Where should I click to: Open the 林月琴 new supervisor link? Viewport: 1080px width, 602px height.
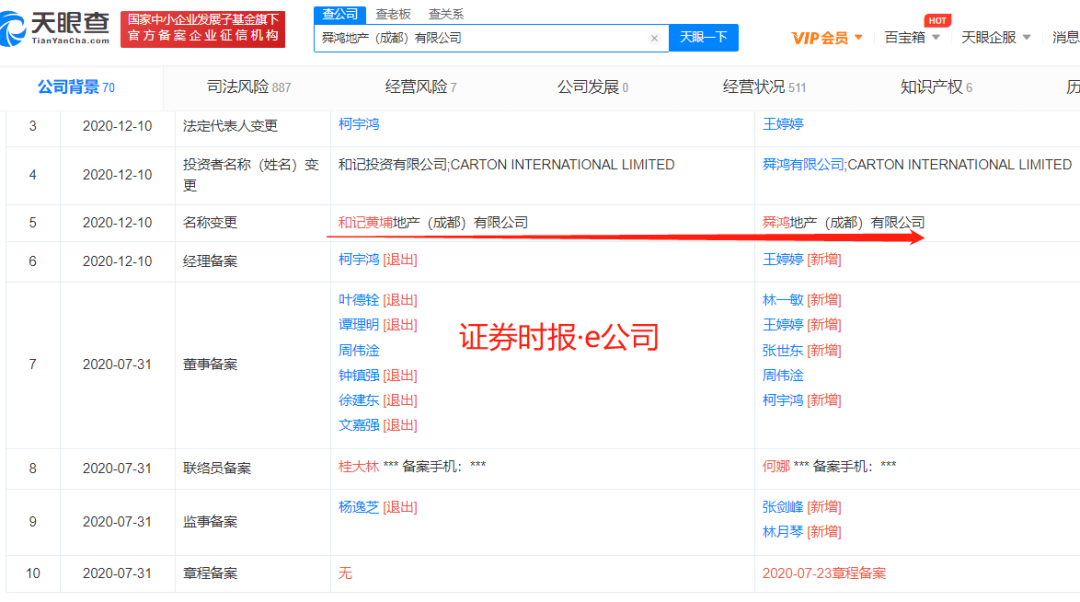click(783, 532)
